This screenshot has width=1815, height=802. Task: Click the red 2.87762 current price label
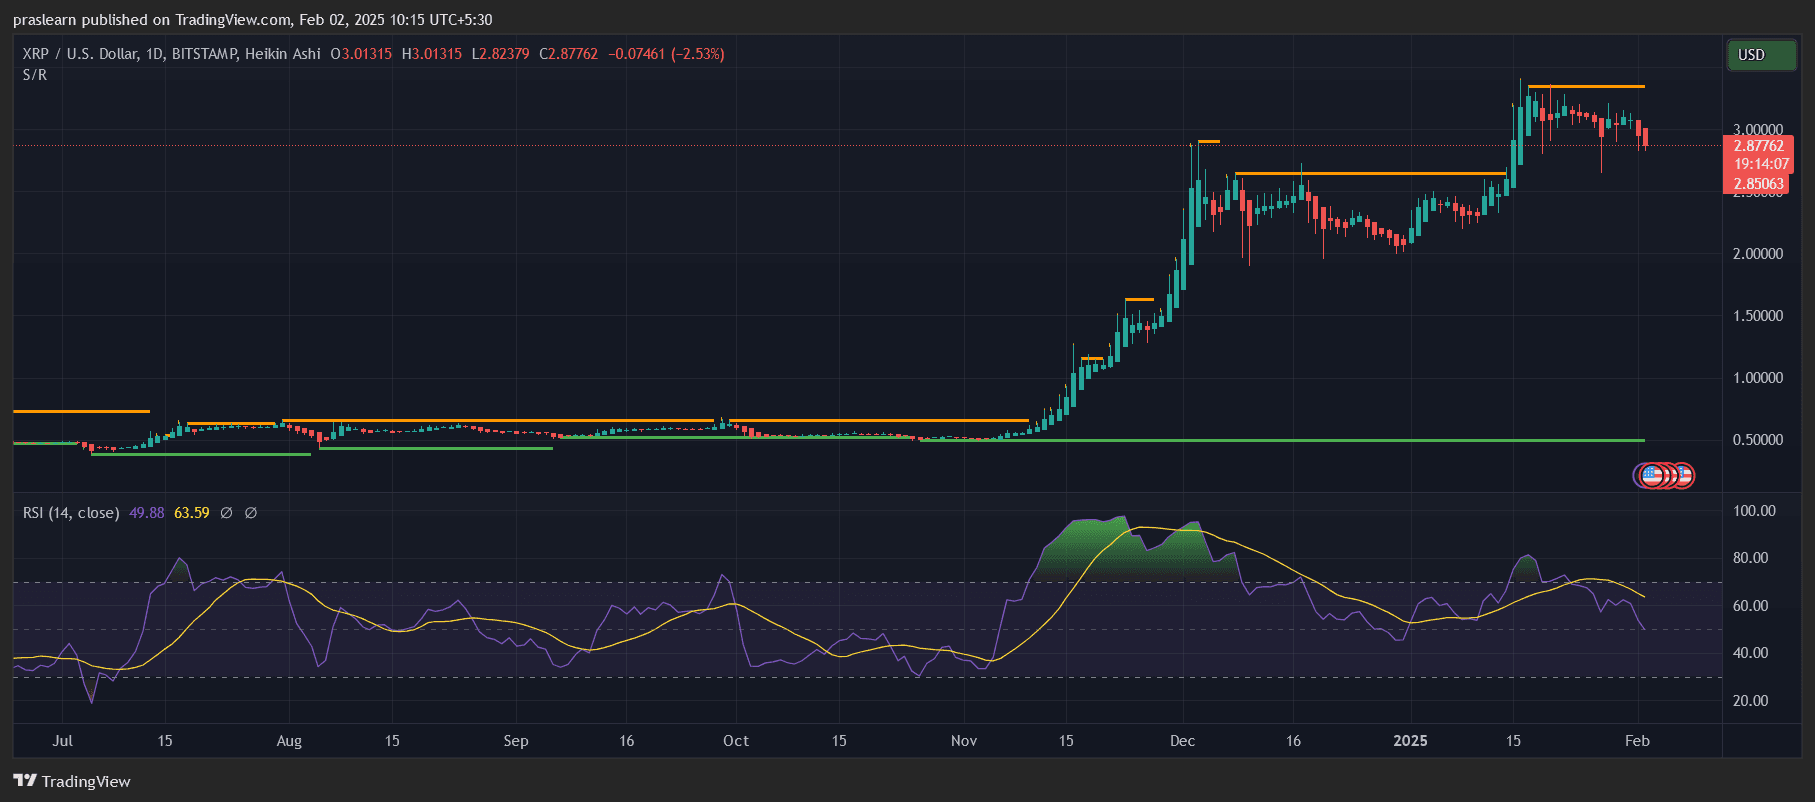pos(1758,146)
